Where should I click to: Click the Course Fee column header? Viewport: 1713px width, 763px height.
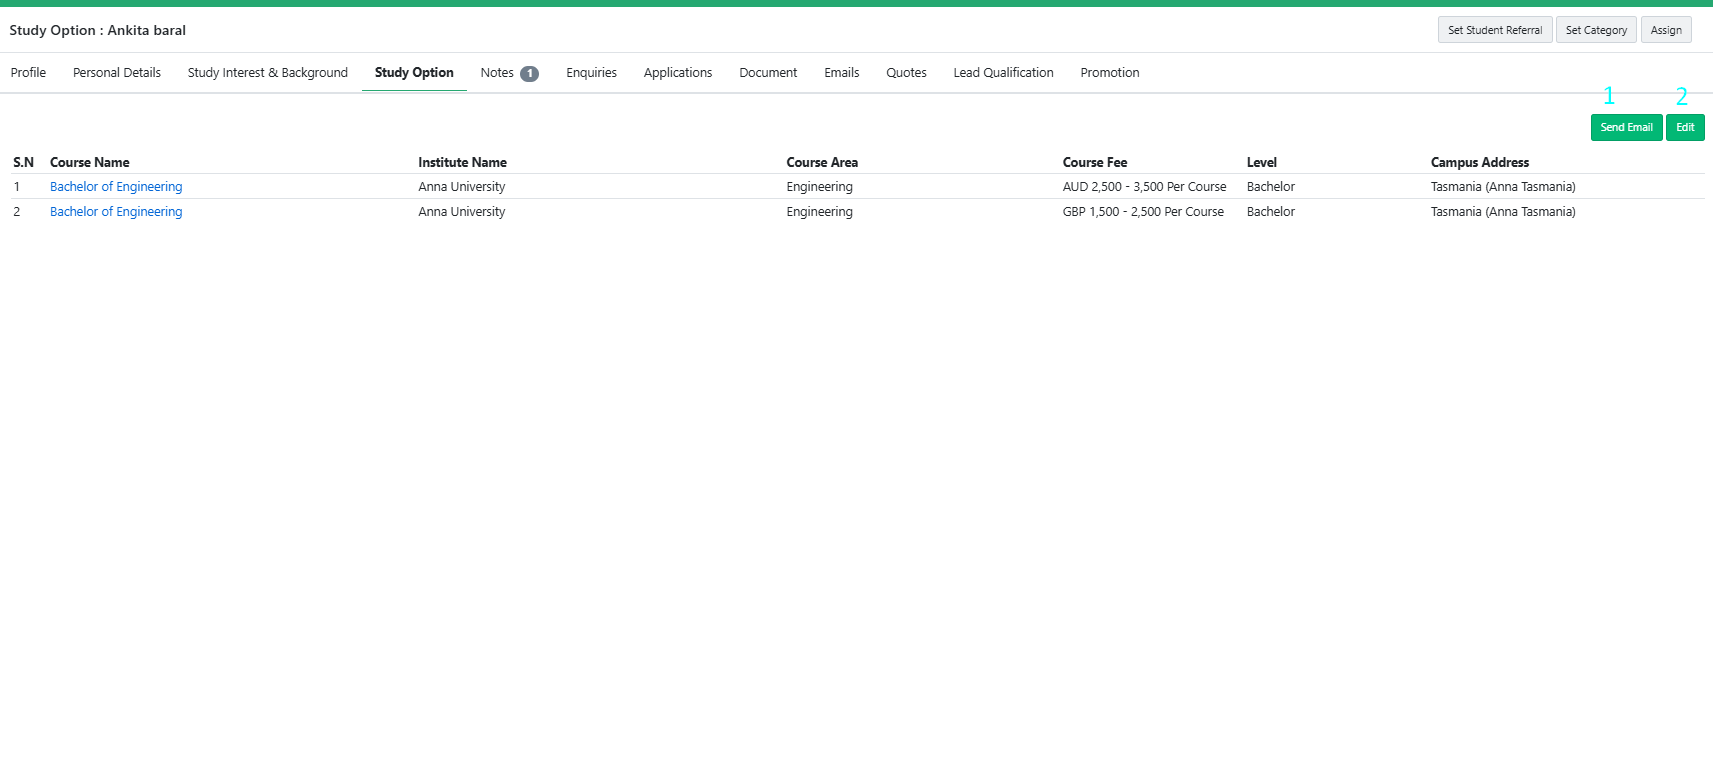point(1095,163)
